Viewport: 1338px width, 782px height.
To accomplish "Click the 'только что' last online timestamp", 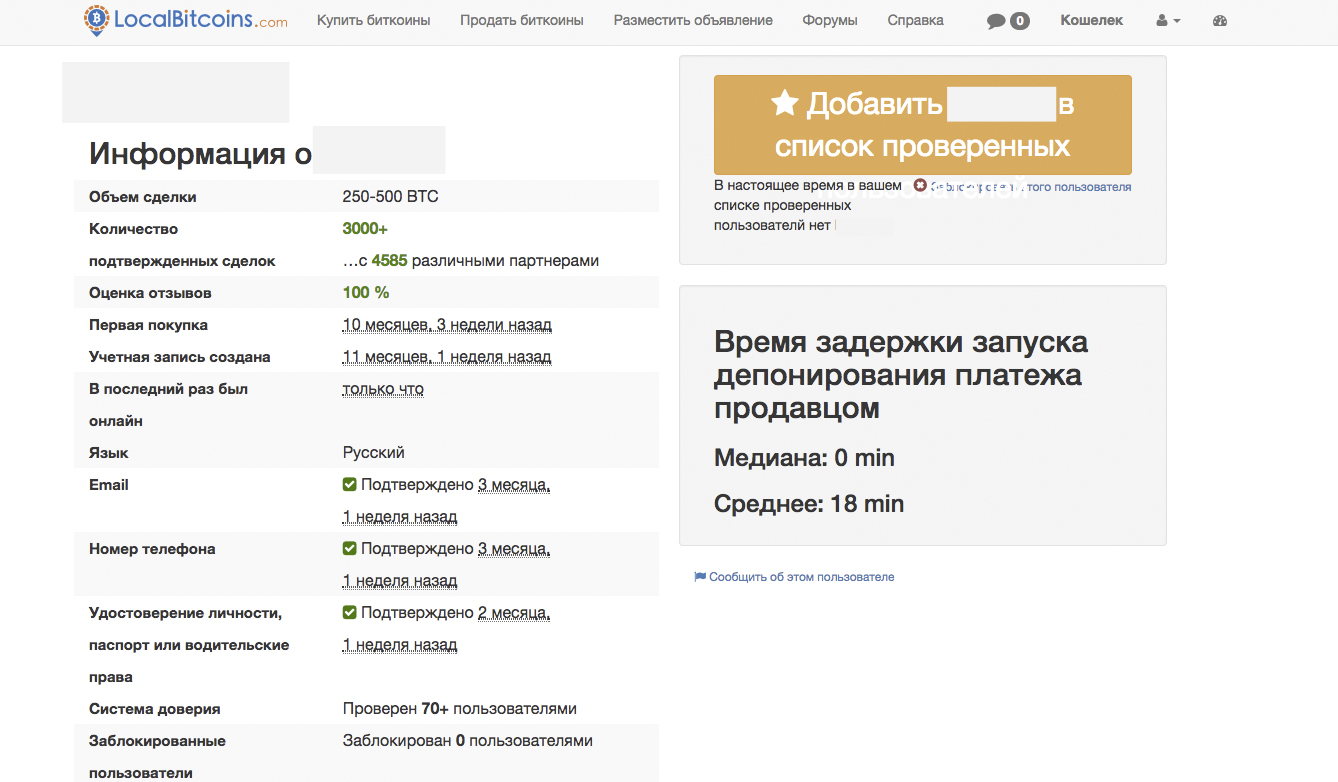I will [x=383, y=389].
